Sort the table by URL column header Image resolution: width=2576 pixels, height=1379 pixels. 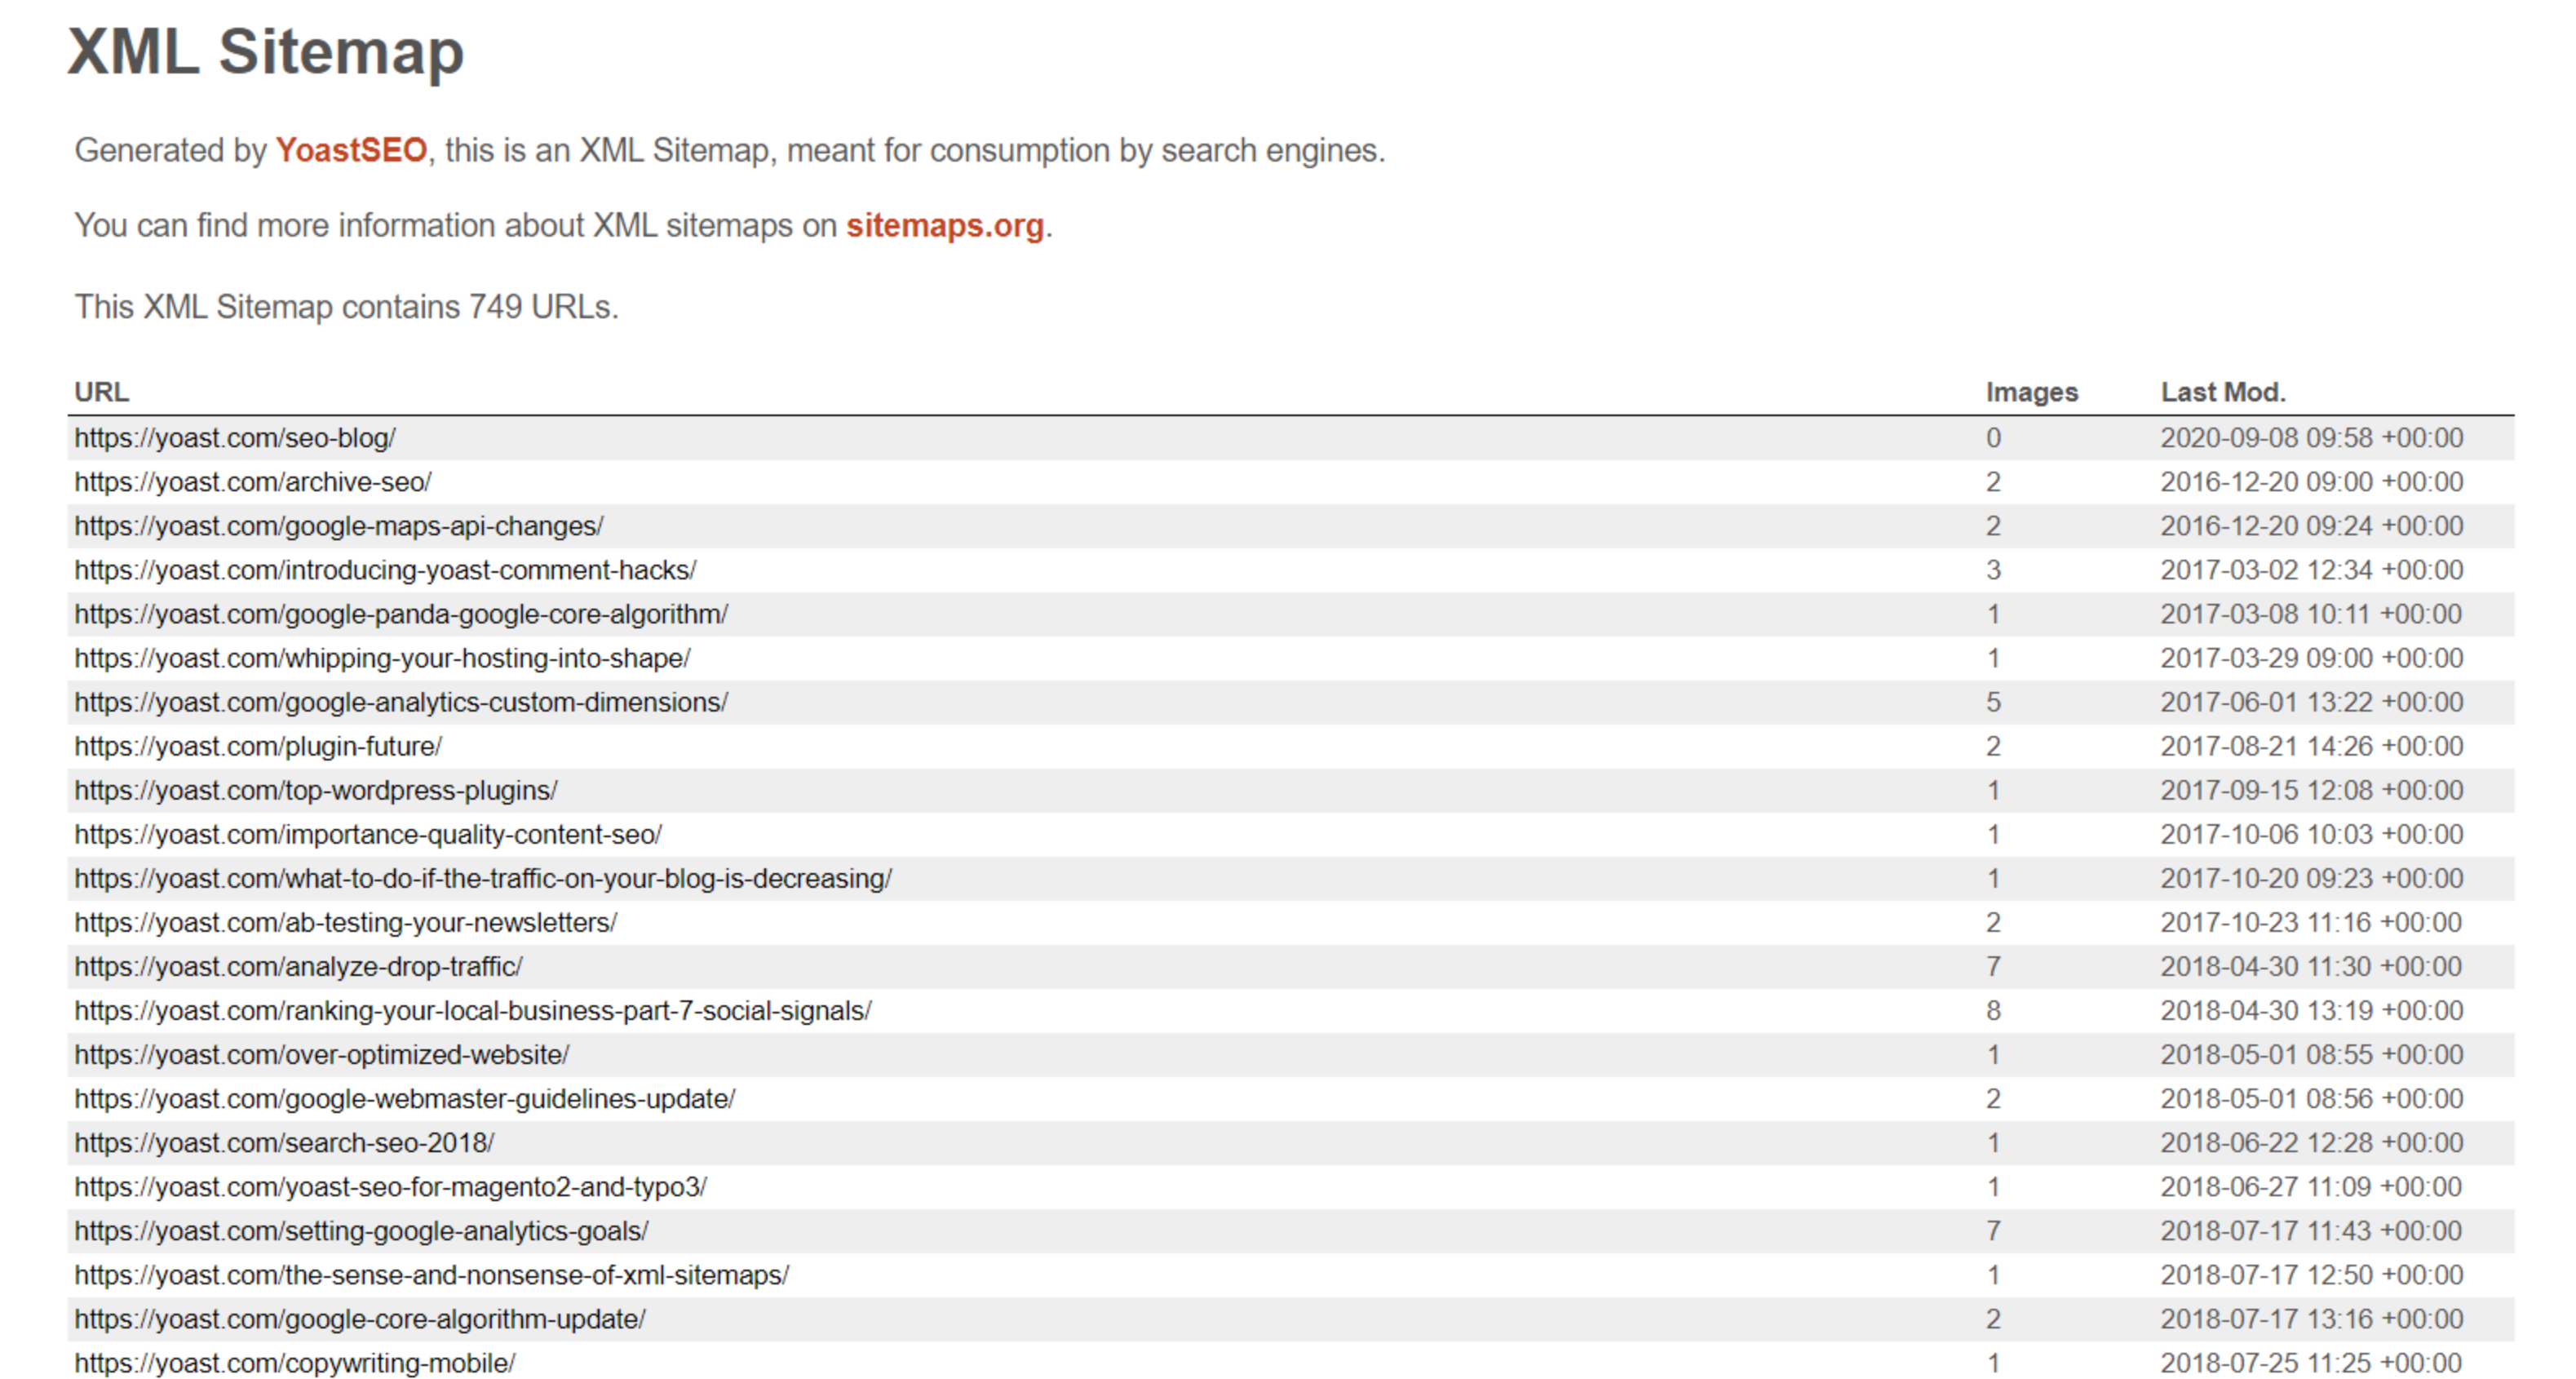pyautogui.click(x=101, y=392)
